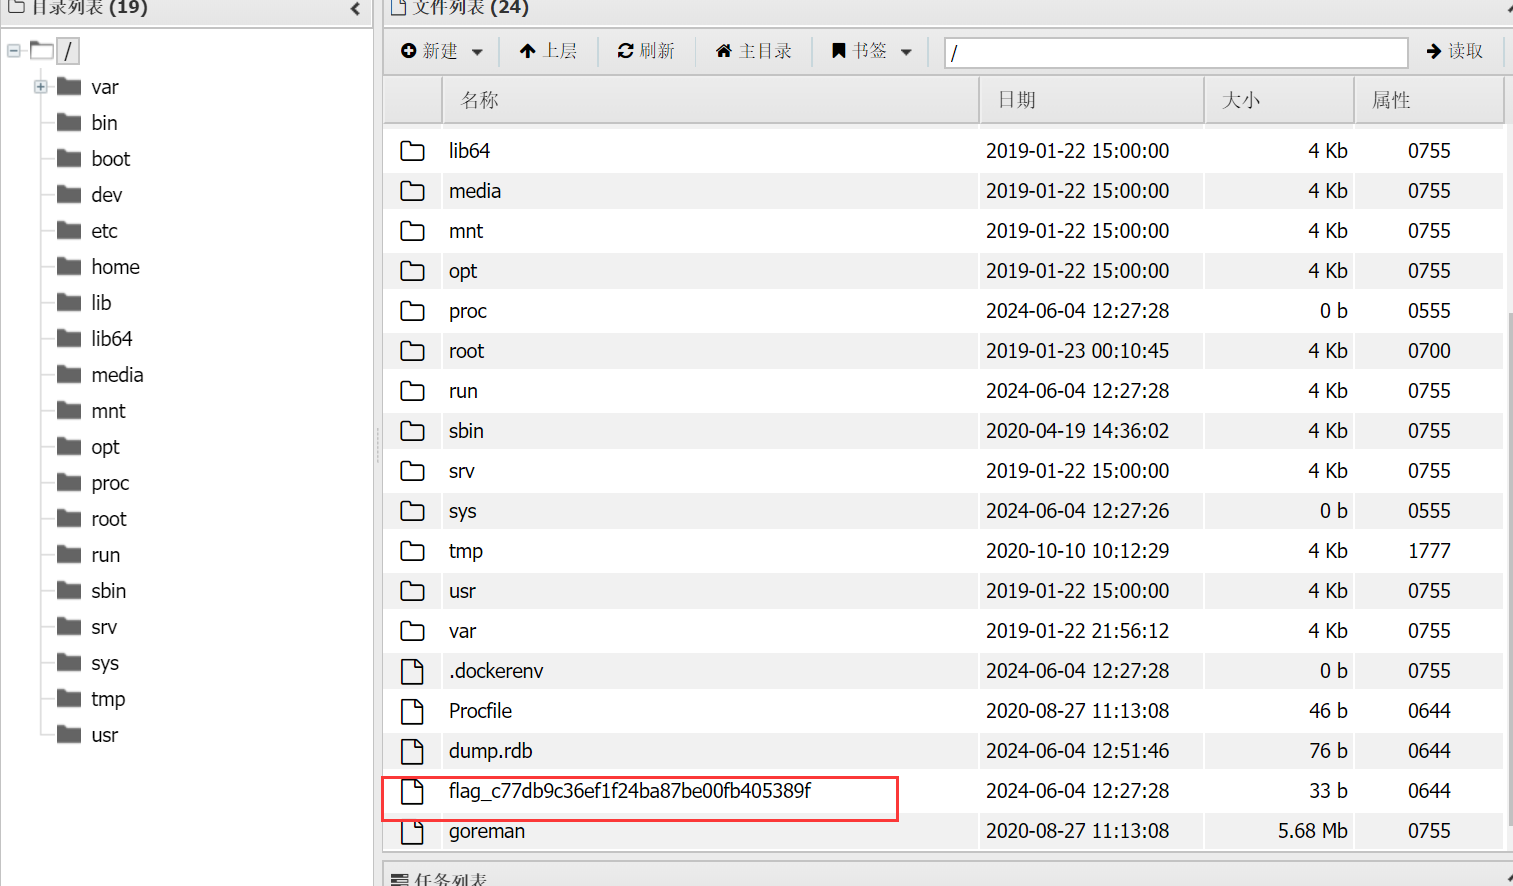The image size is (1513, 886).
Task: Click the tmp folder icon in list
Action: click(x=412, y=551)
